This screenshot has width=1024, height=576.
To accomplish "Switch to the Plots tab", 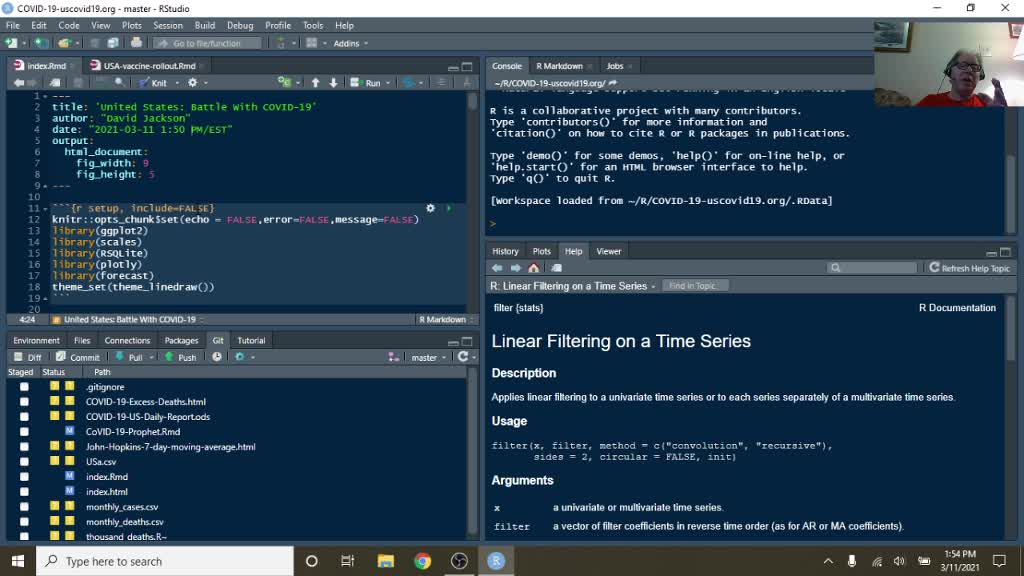I will pos(541,251).
